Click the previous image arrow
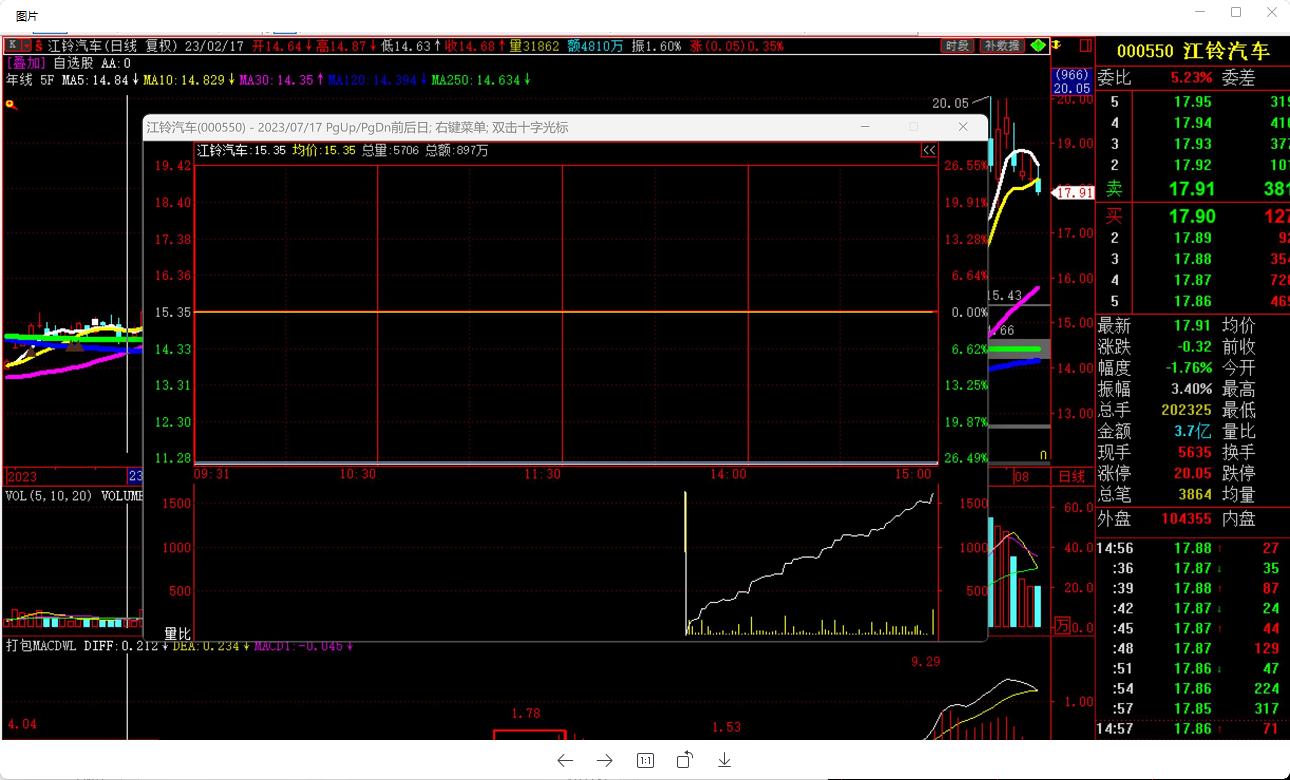Viewport: 1290px width, 780px height. click(565, 761)
